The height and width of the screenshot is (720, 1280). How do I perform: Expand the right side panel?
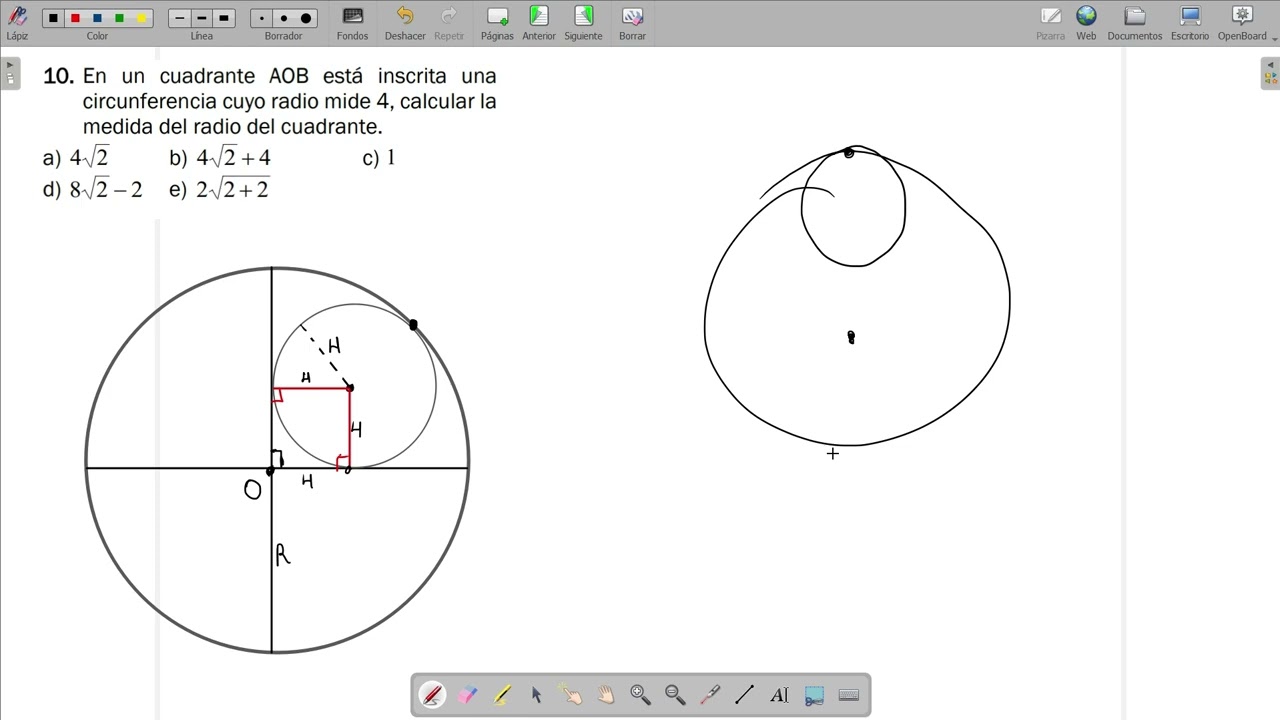(1270, 73)
